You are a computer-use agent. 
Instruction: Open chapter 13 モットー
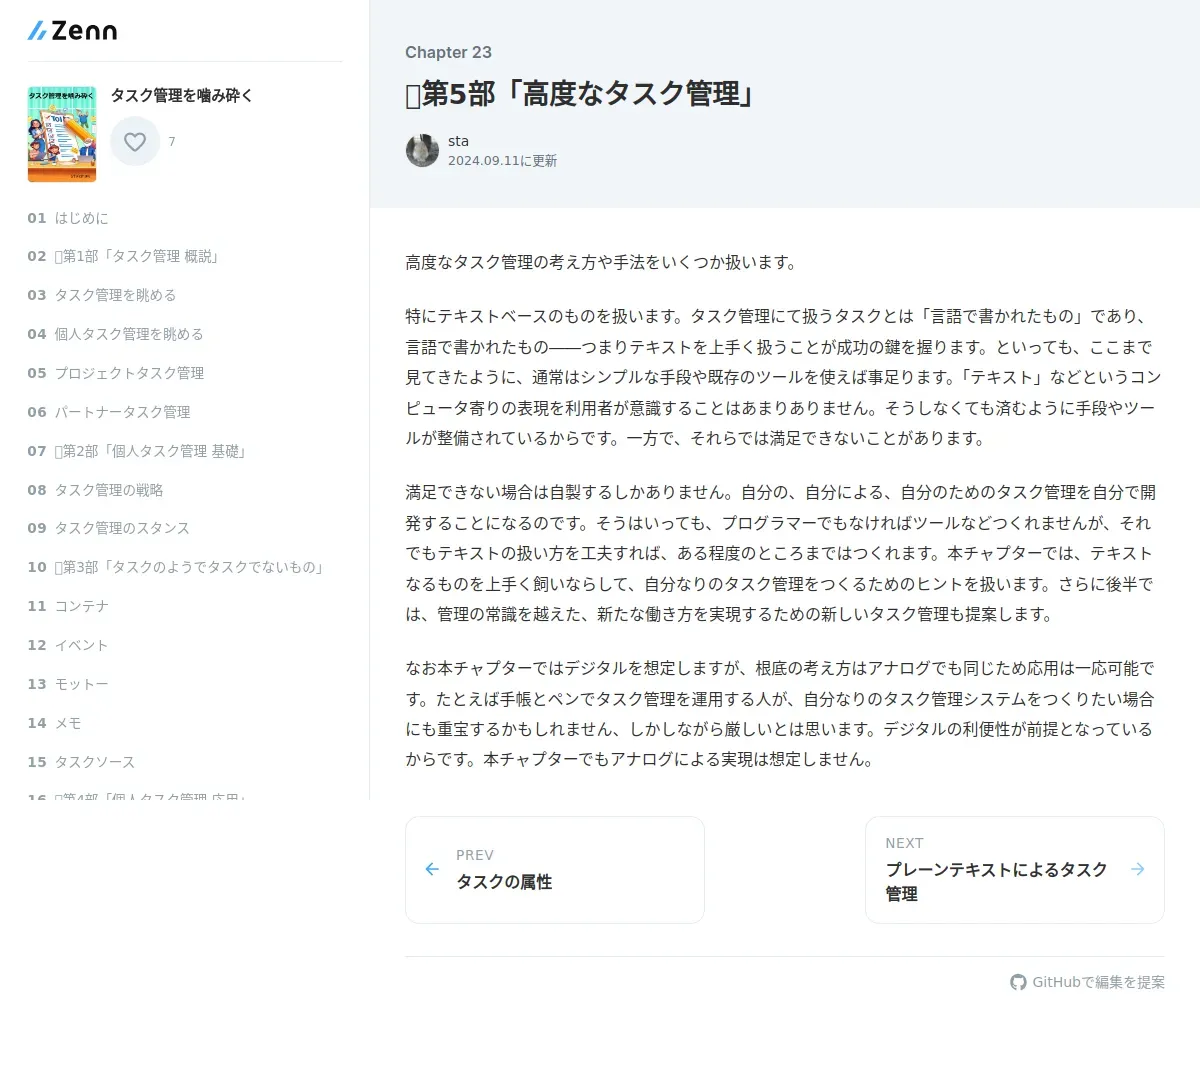click(68, 684)
